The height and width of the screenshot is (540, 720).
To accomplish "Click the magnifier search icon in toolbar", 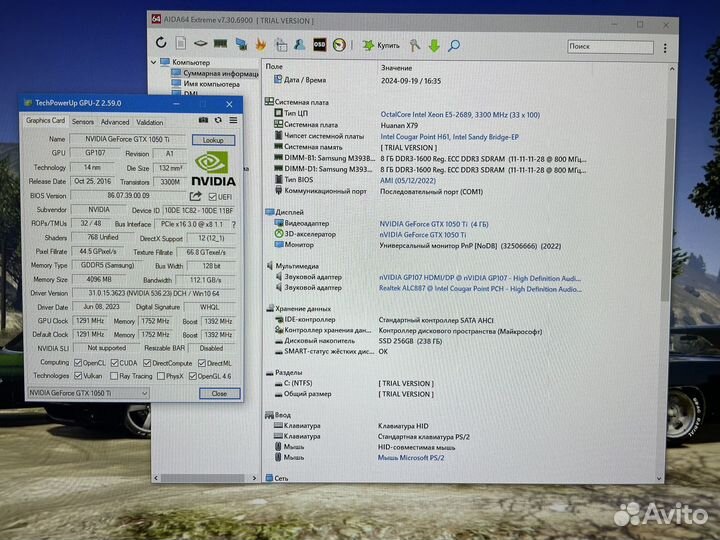I will 454,45.
